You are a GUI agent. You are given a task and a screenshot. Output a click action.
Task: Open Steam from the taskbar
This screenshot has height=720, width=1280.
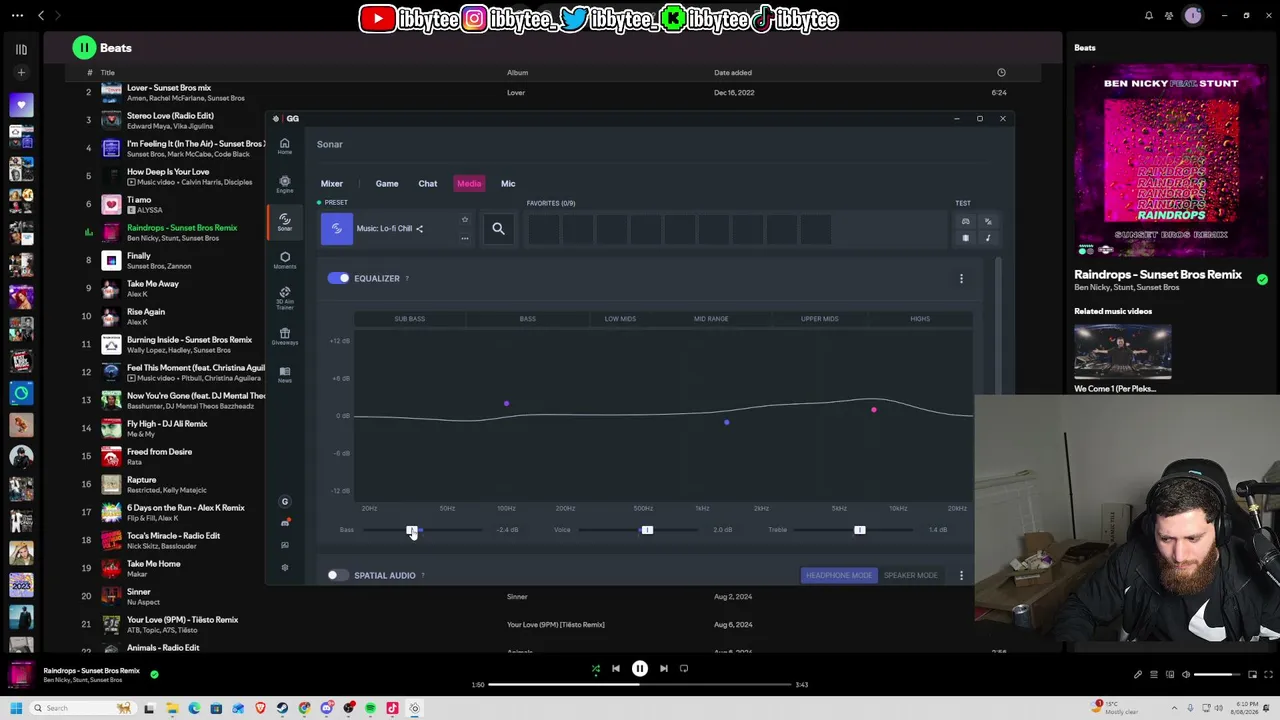[x=282, y=708]
